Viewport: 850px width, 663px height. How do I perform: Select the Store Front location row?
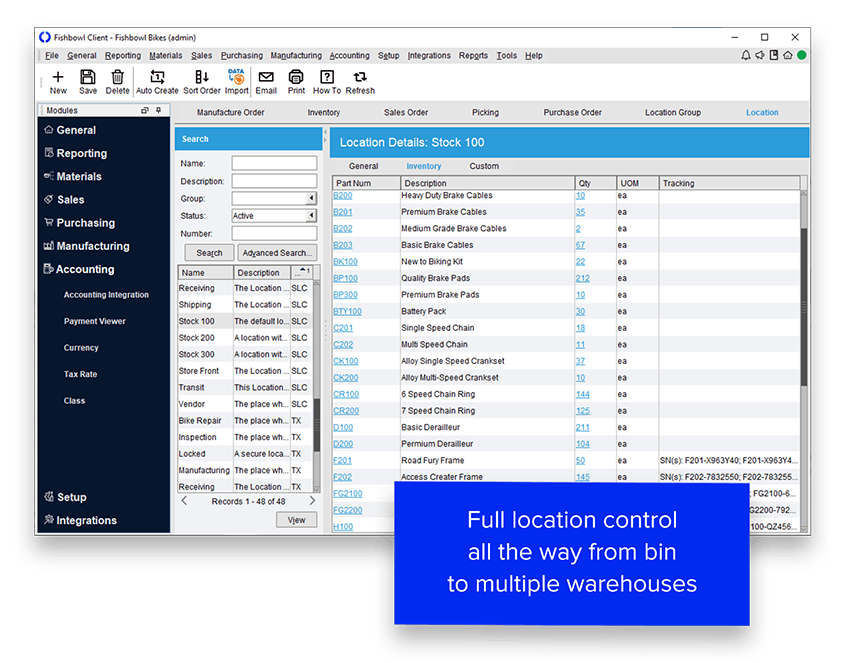tap(246, 371)
